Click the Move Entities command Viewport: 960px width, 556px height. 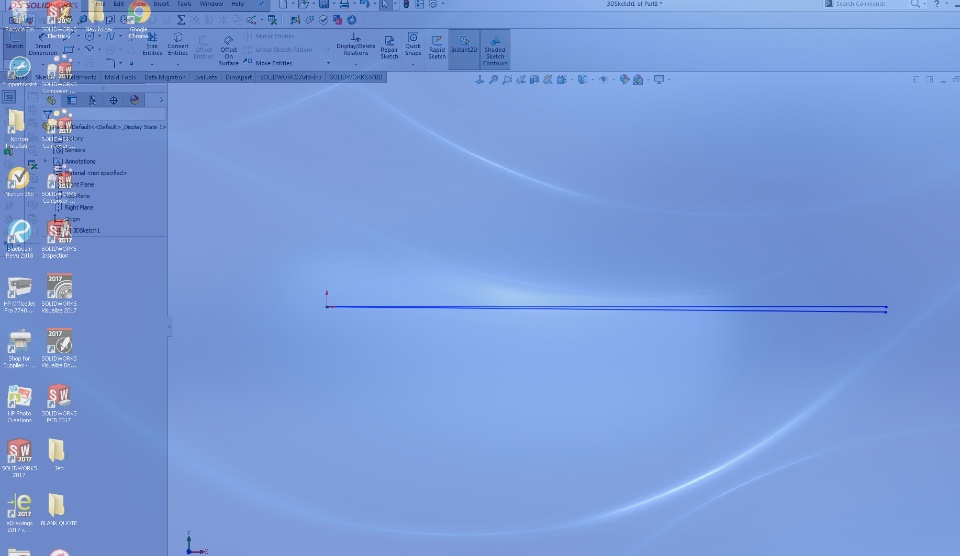(268, 62)
